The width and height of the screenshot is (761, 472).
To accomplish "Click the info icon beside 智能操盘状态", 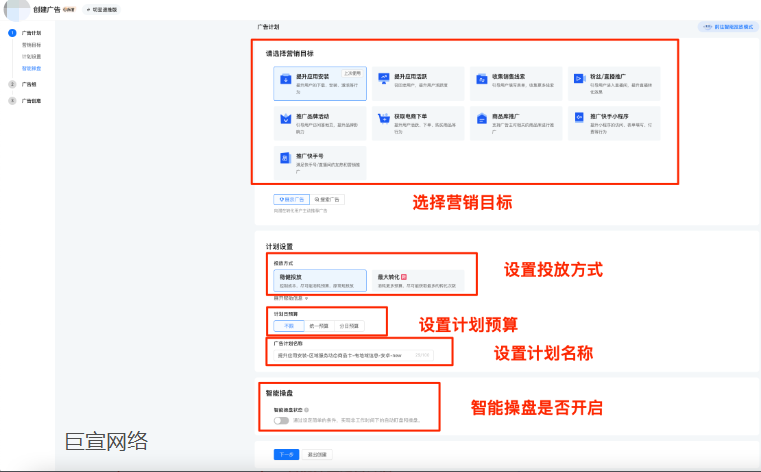I will [307, 410].
